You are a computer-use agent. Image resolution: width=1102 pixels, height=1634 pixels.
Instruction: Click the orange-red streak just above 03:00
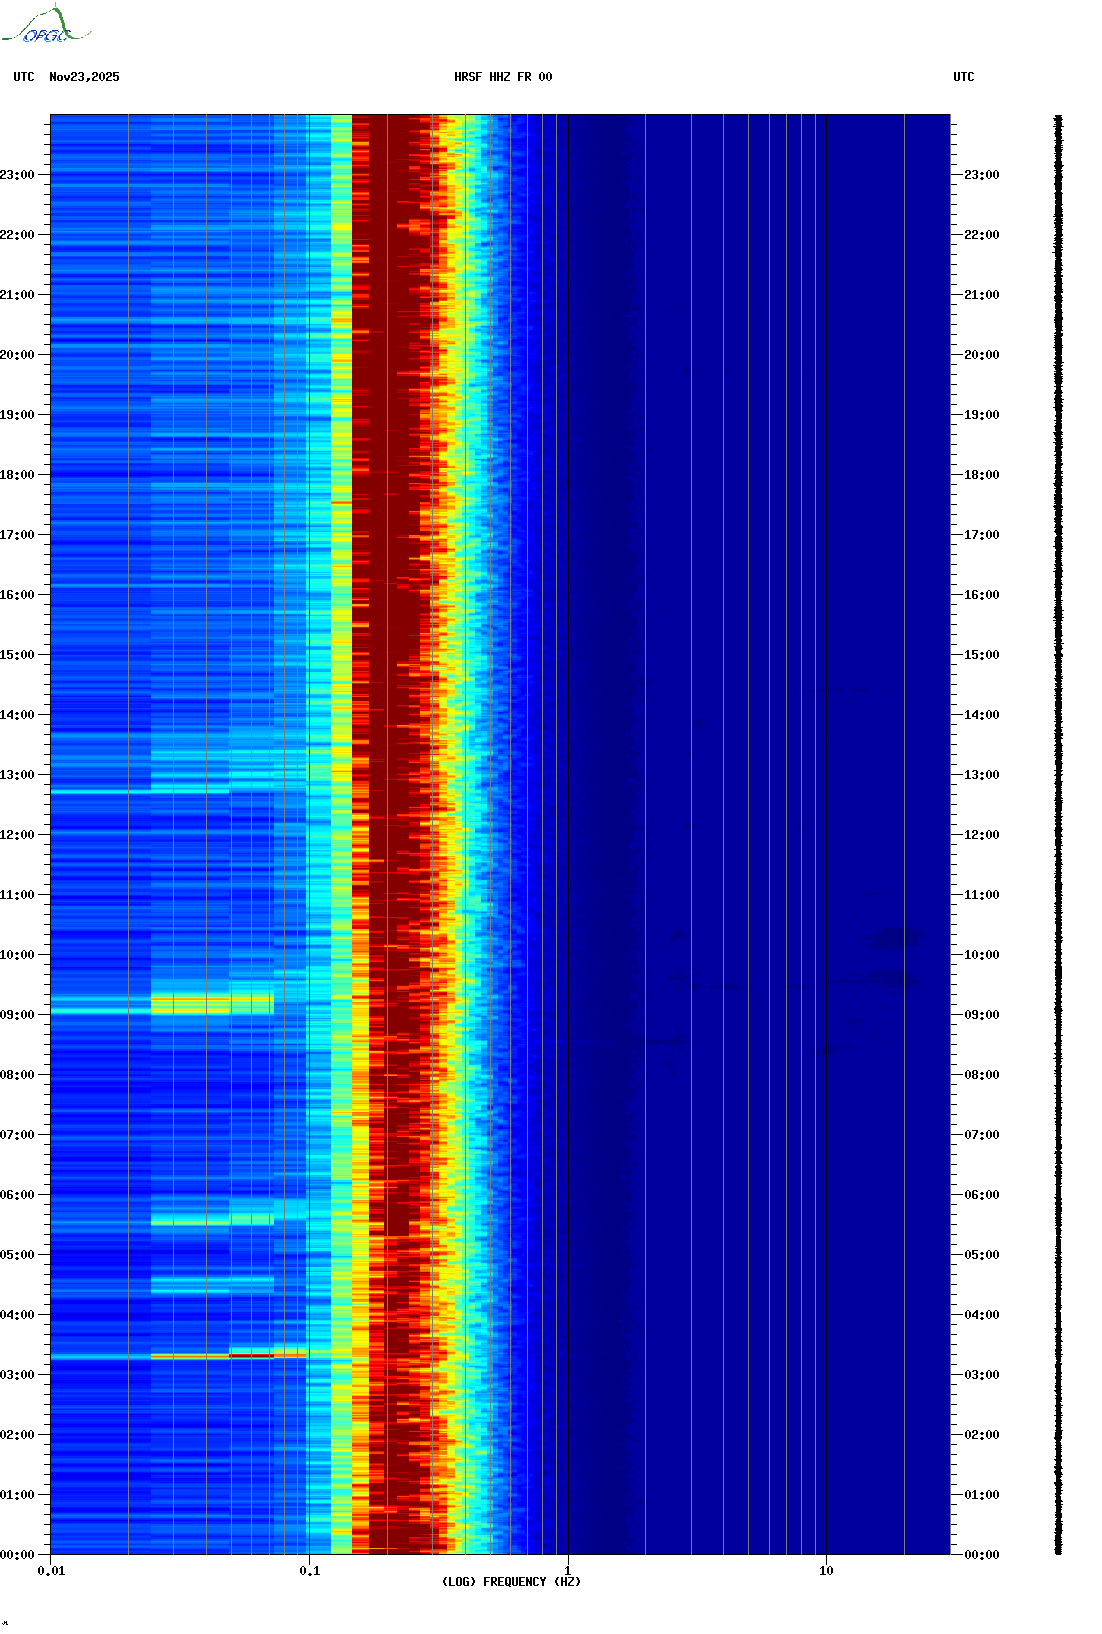pyautogui.click(x=228, y=1356)
